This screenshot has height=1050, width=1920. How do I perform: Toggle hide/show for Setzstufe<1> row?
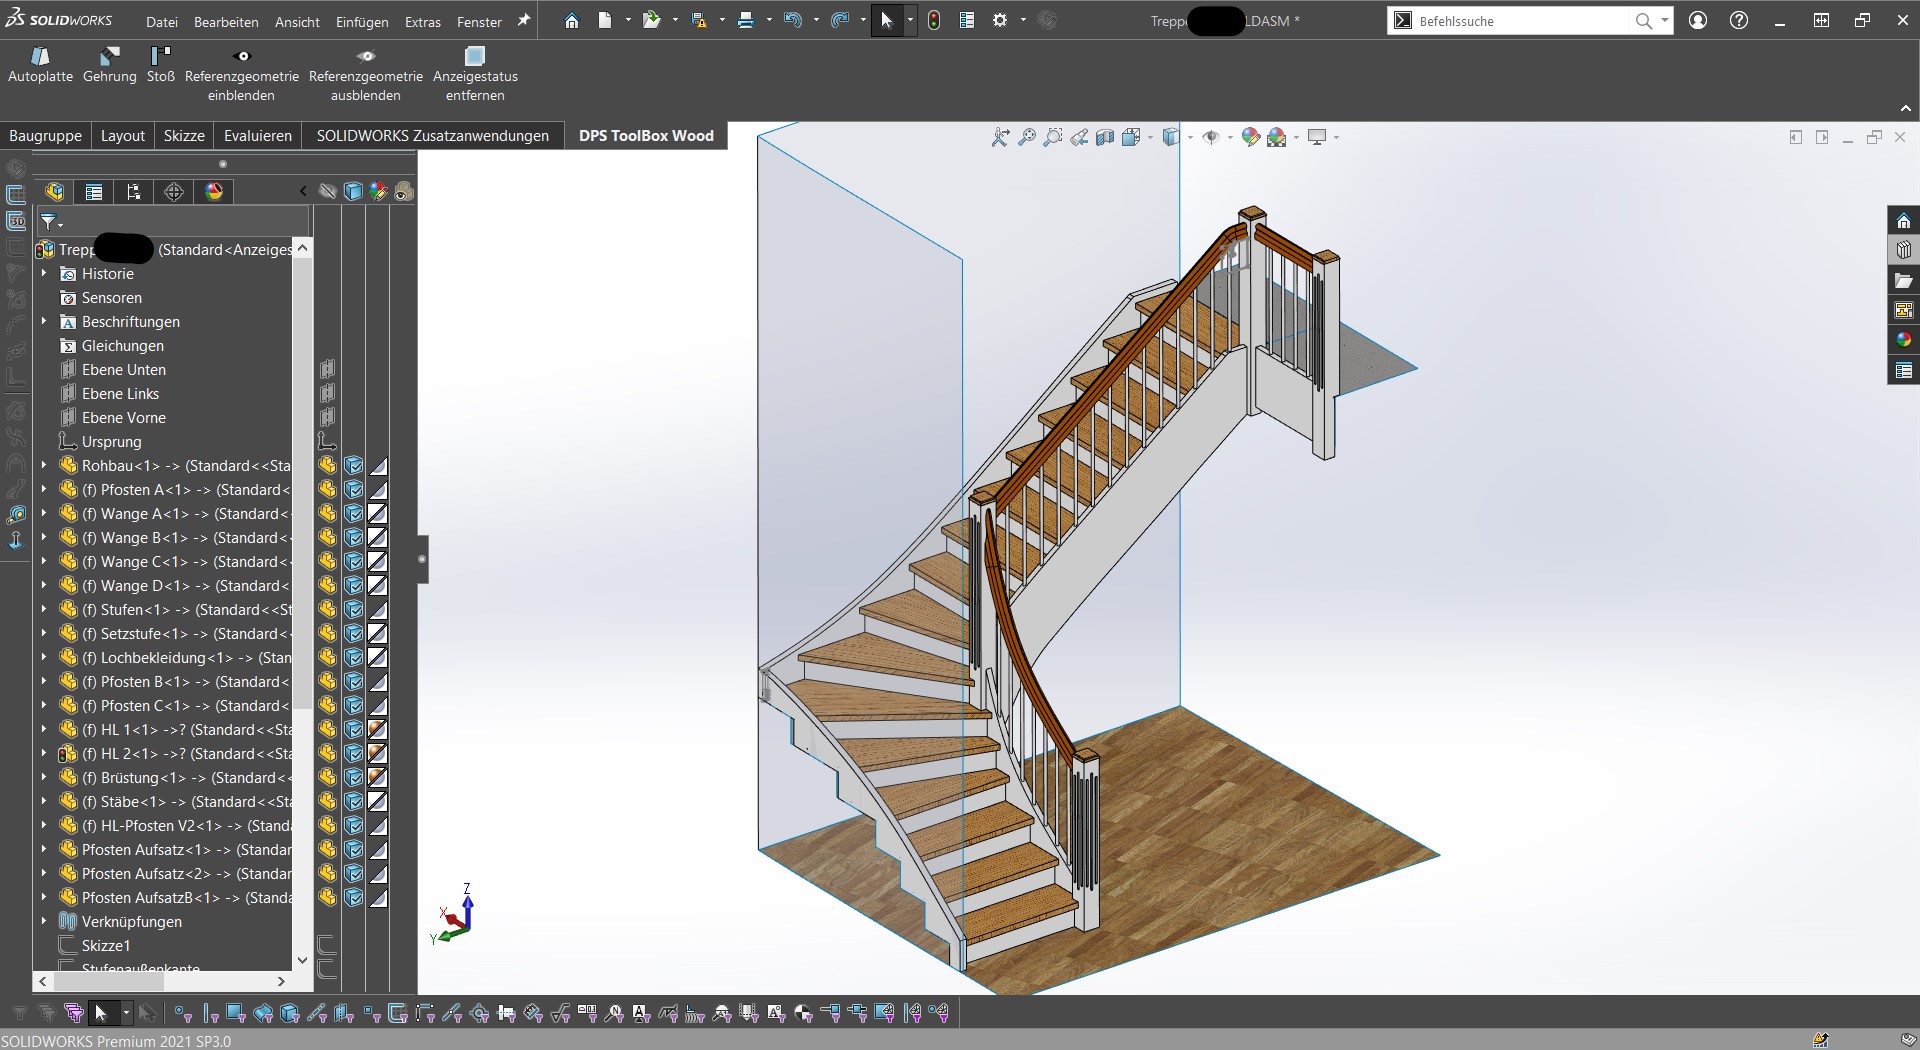tap(327, 634)
